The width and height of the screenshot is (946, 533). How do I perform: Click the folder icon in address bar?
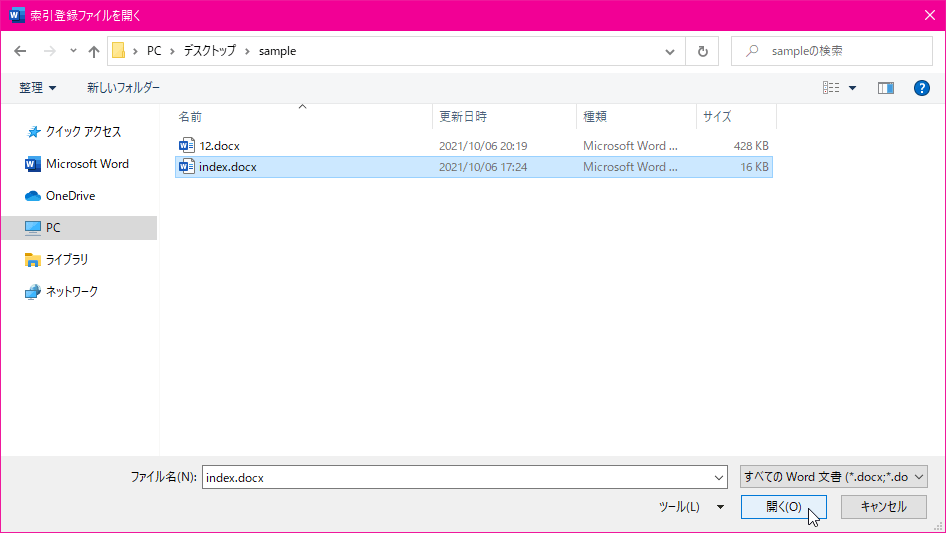[x=119, y=51]
